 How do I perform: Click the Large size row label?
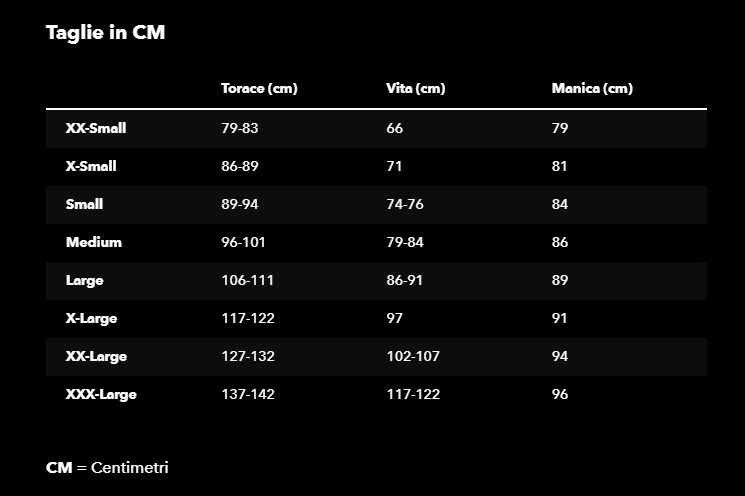[x=85, y=281]
